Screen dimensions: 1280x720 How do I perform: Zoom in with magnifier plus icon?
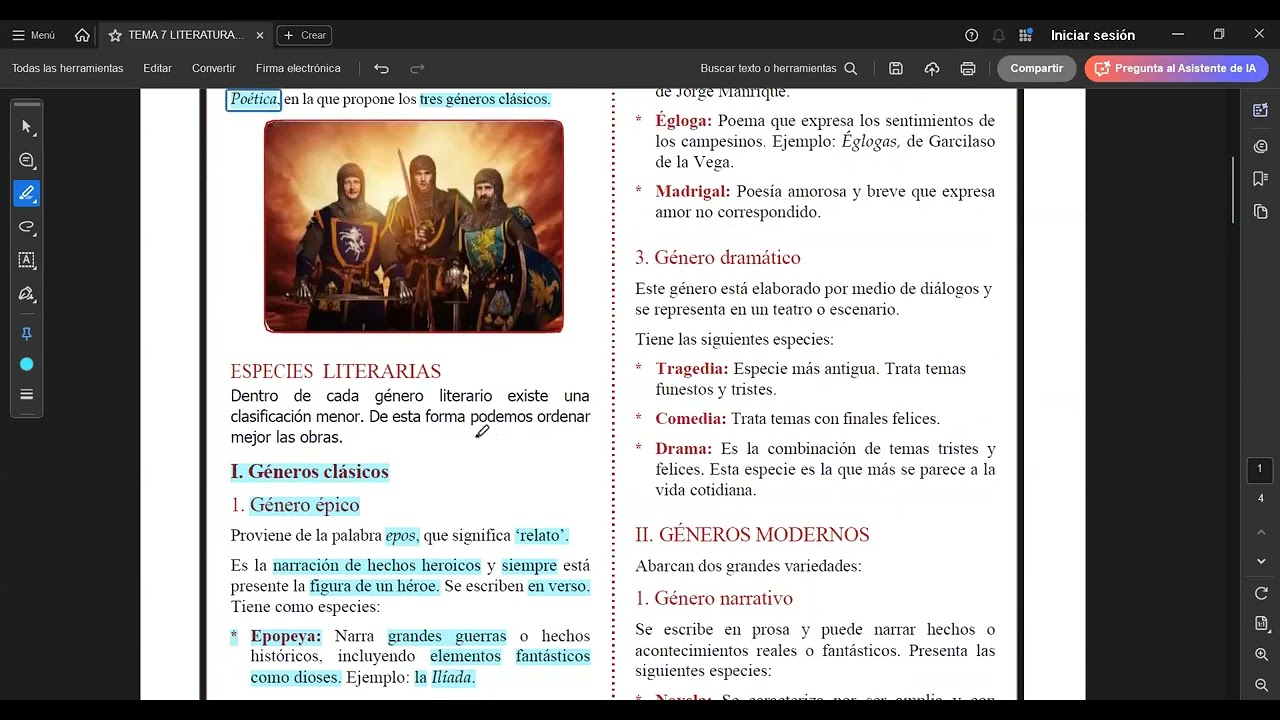[1261, 654]
